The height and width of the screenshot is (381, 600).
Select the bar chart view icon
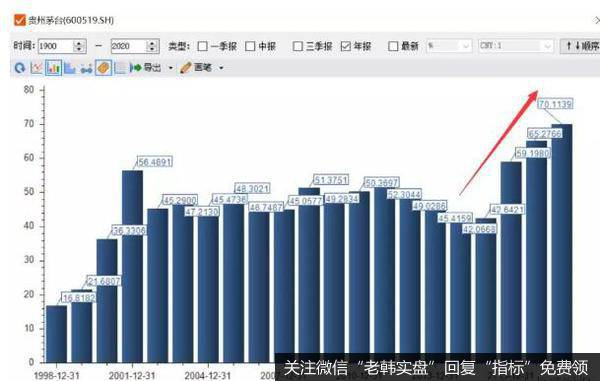point(53,68)
